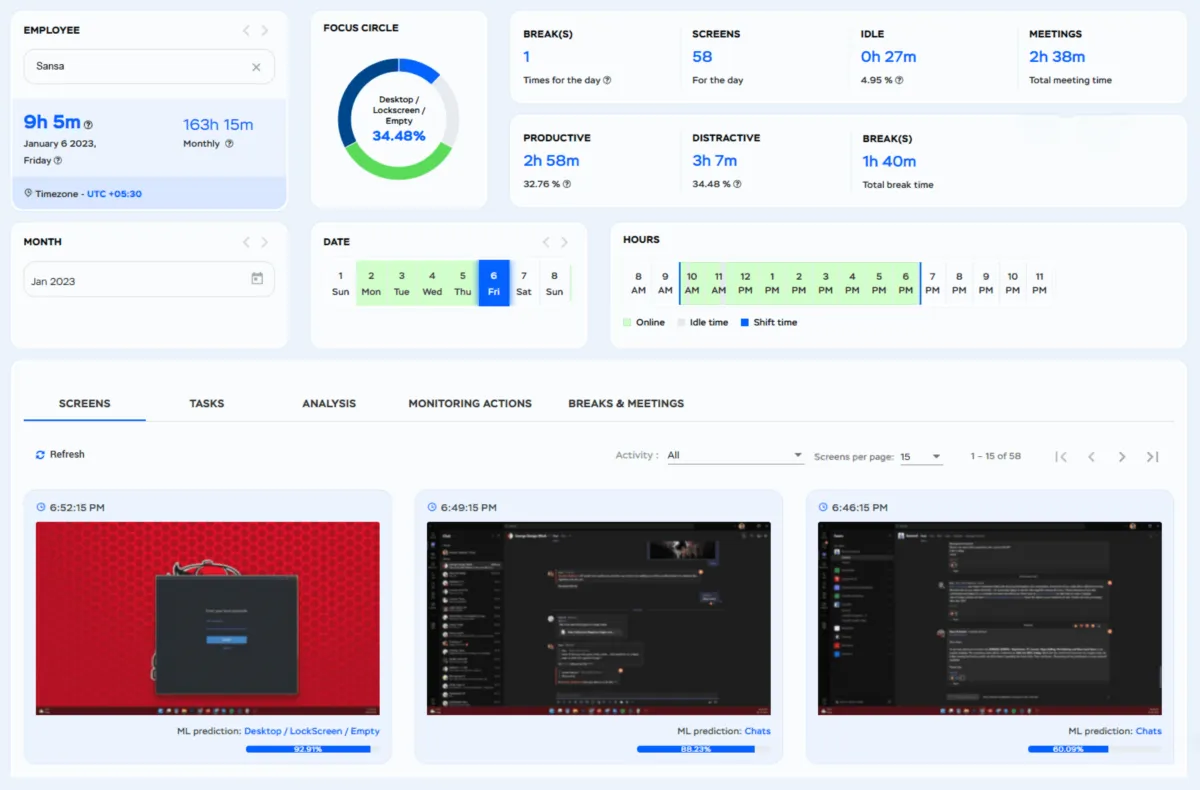1200x790 pixels.
Task: Open the 6:46:15 PM screenshot thumbnail
Action: click(x=990, y=618)
